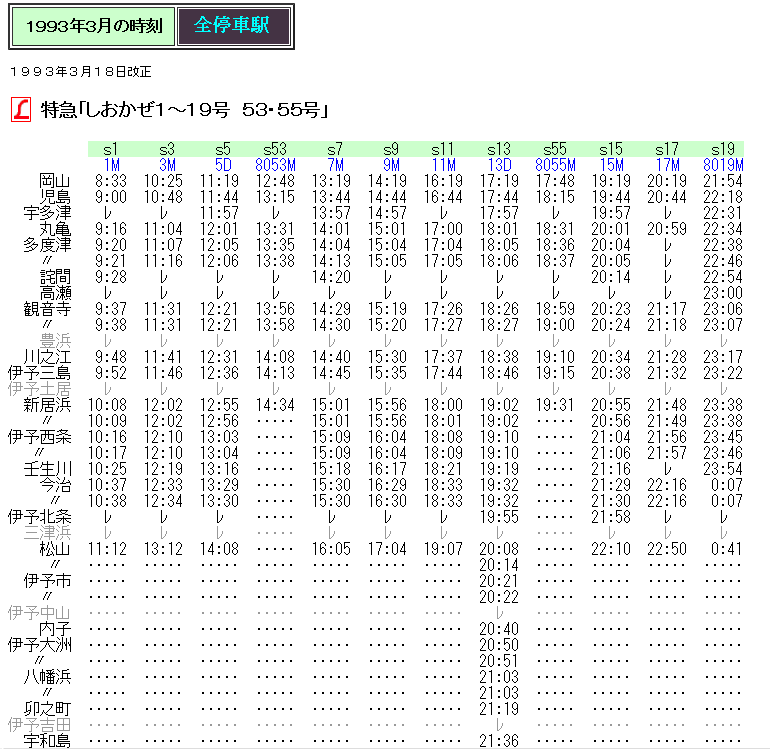The height and width of the screenshot is (749, 770).
Task: Click the 11:12 Matsuyama arrival time
Action: [107, 549]
